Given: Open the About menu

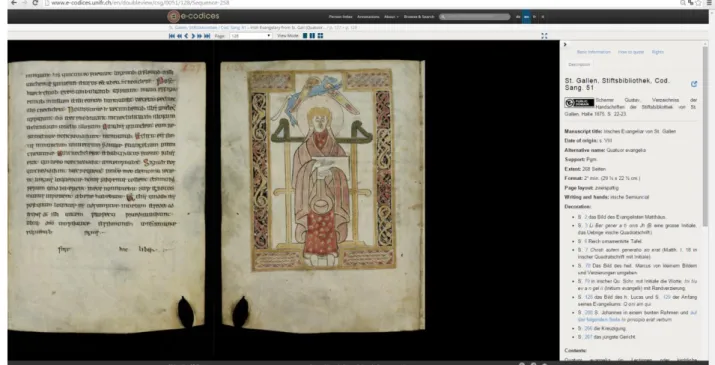Looking at the screenshot, I should point(391,16).
